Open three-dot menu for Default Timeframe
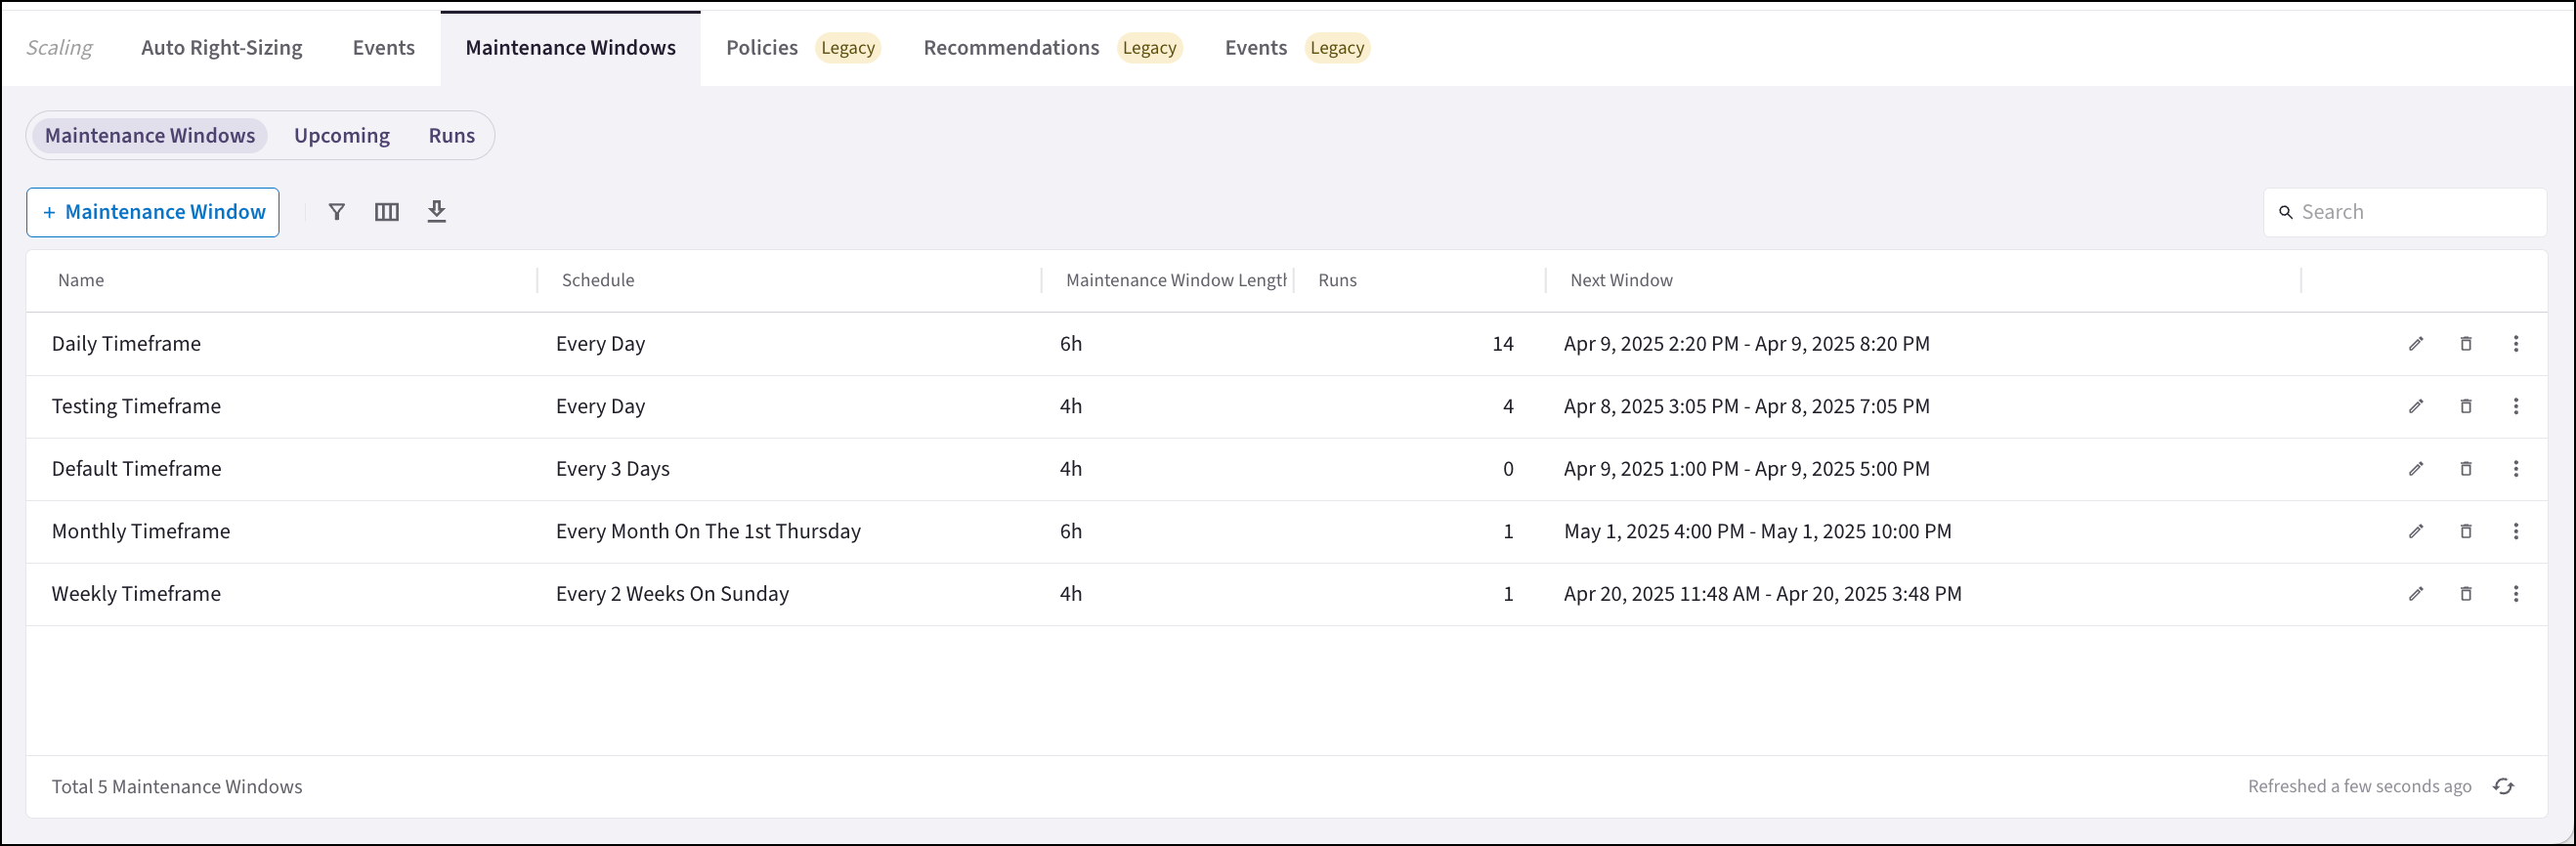 [2516, 469]
